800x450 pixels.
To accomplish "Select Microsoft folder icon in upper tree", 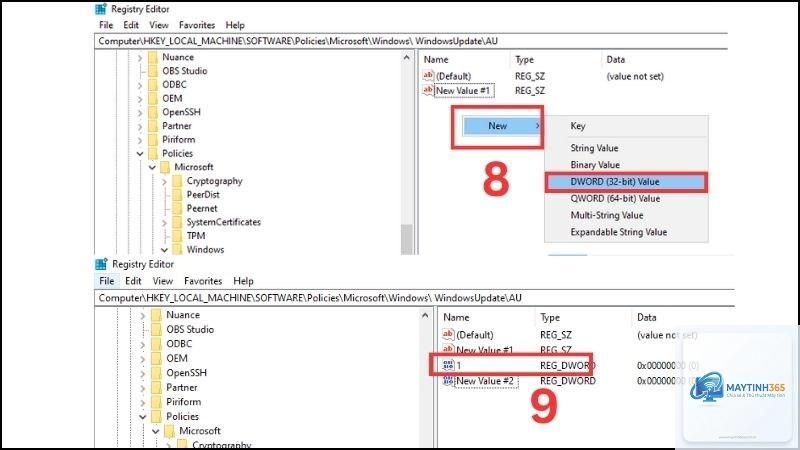I will (x=165, y=167).
